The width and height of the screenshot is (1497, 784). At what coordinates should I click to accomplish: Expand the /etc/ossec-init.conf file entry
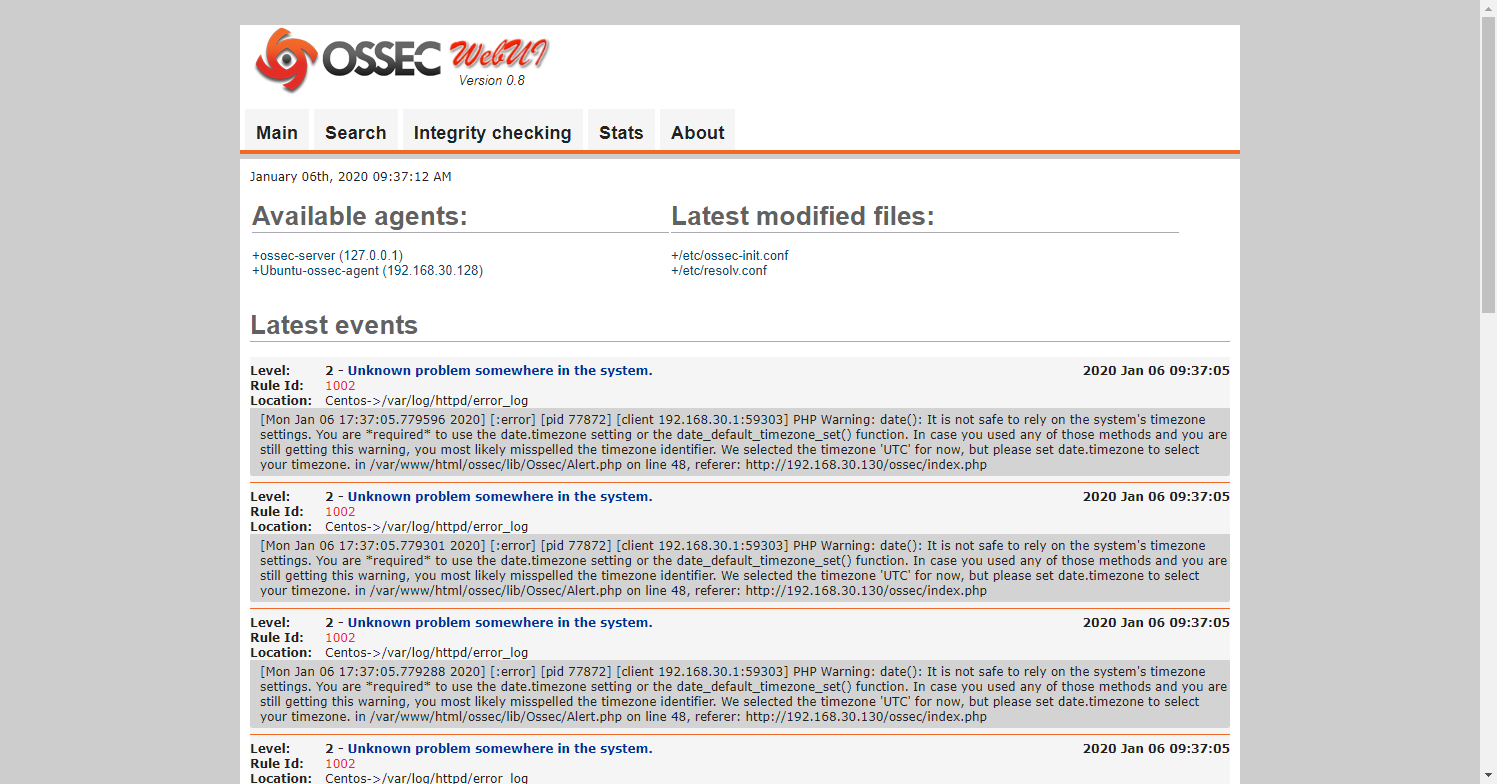point(730,256)
